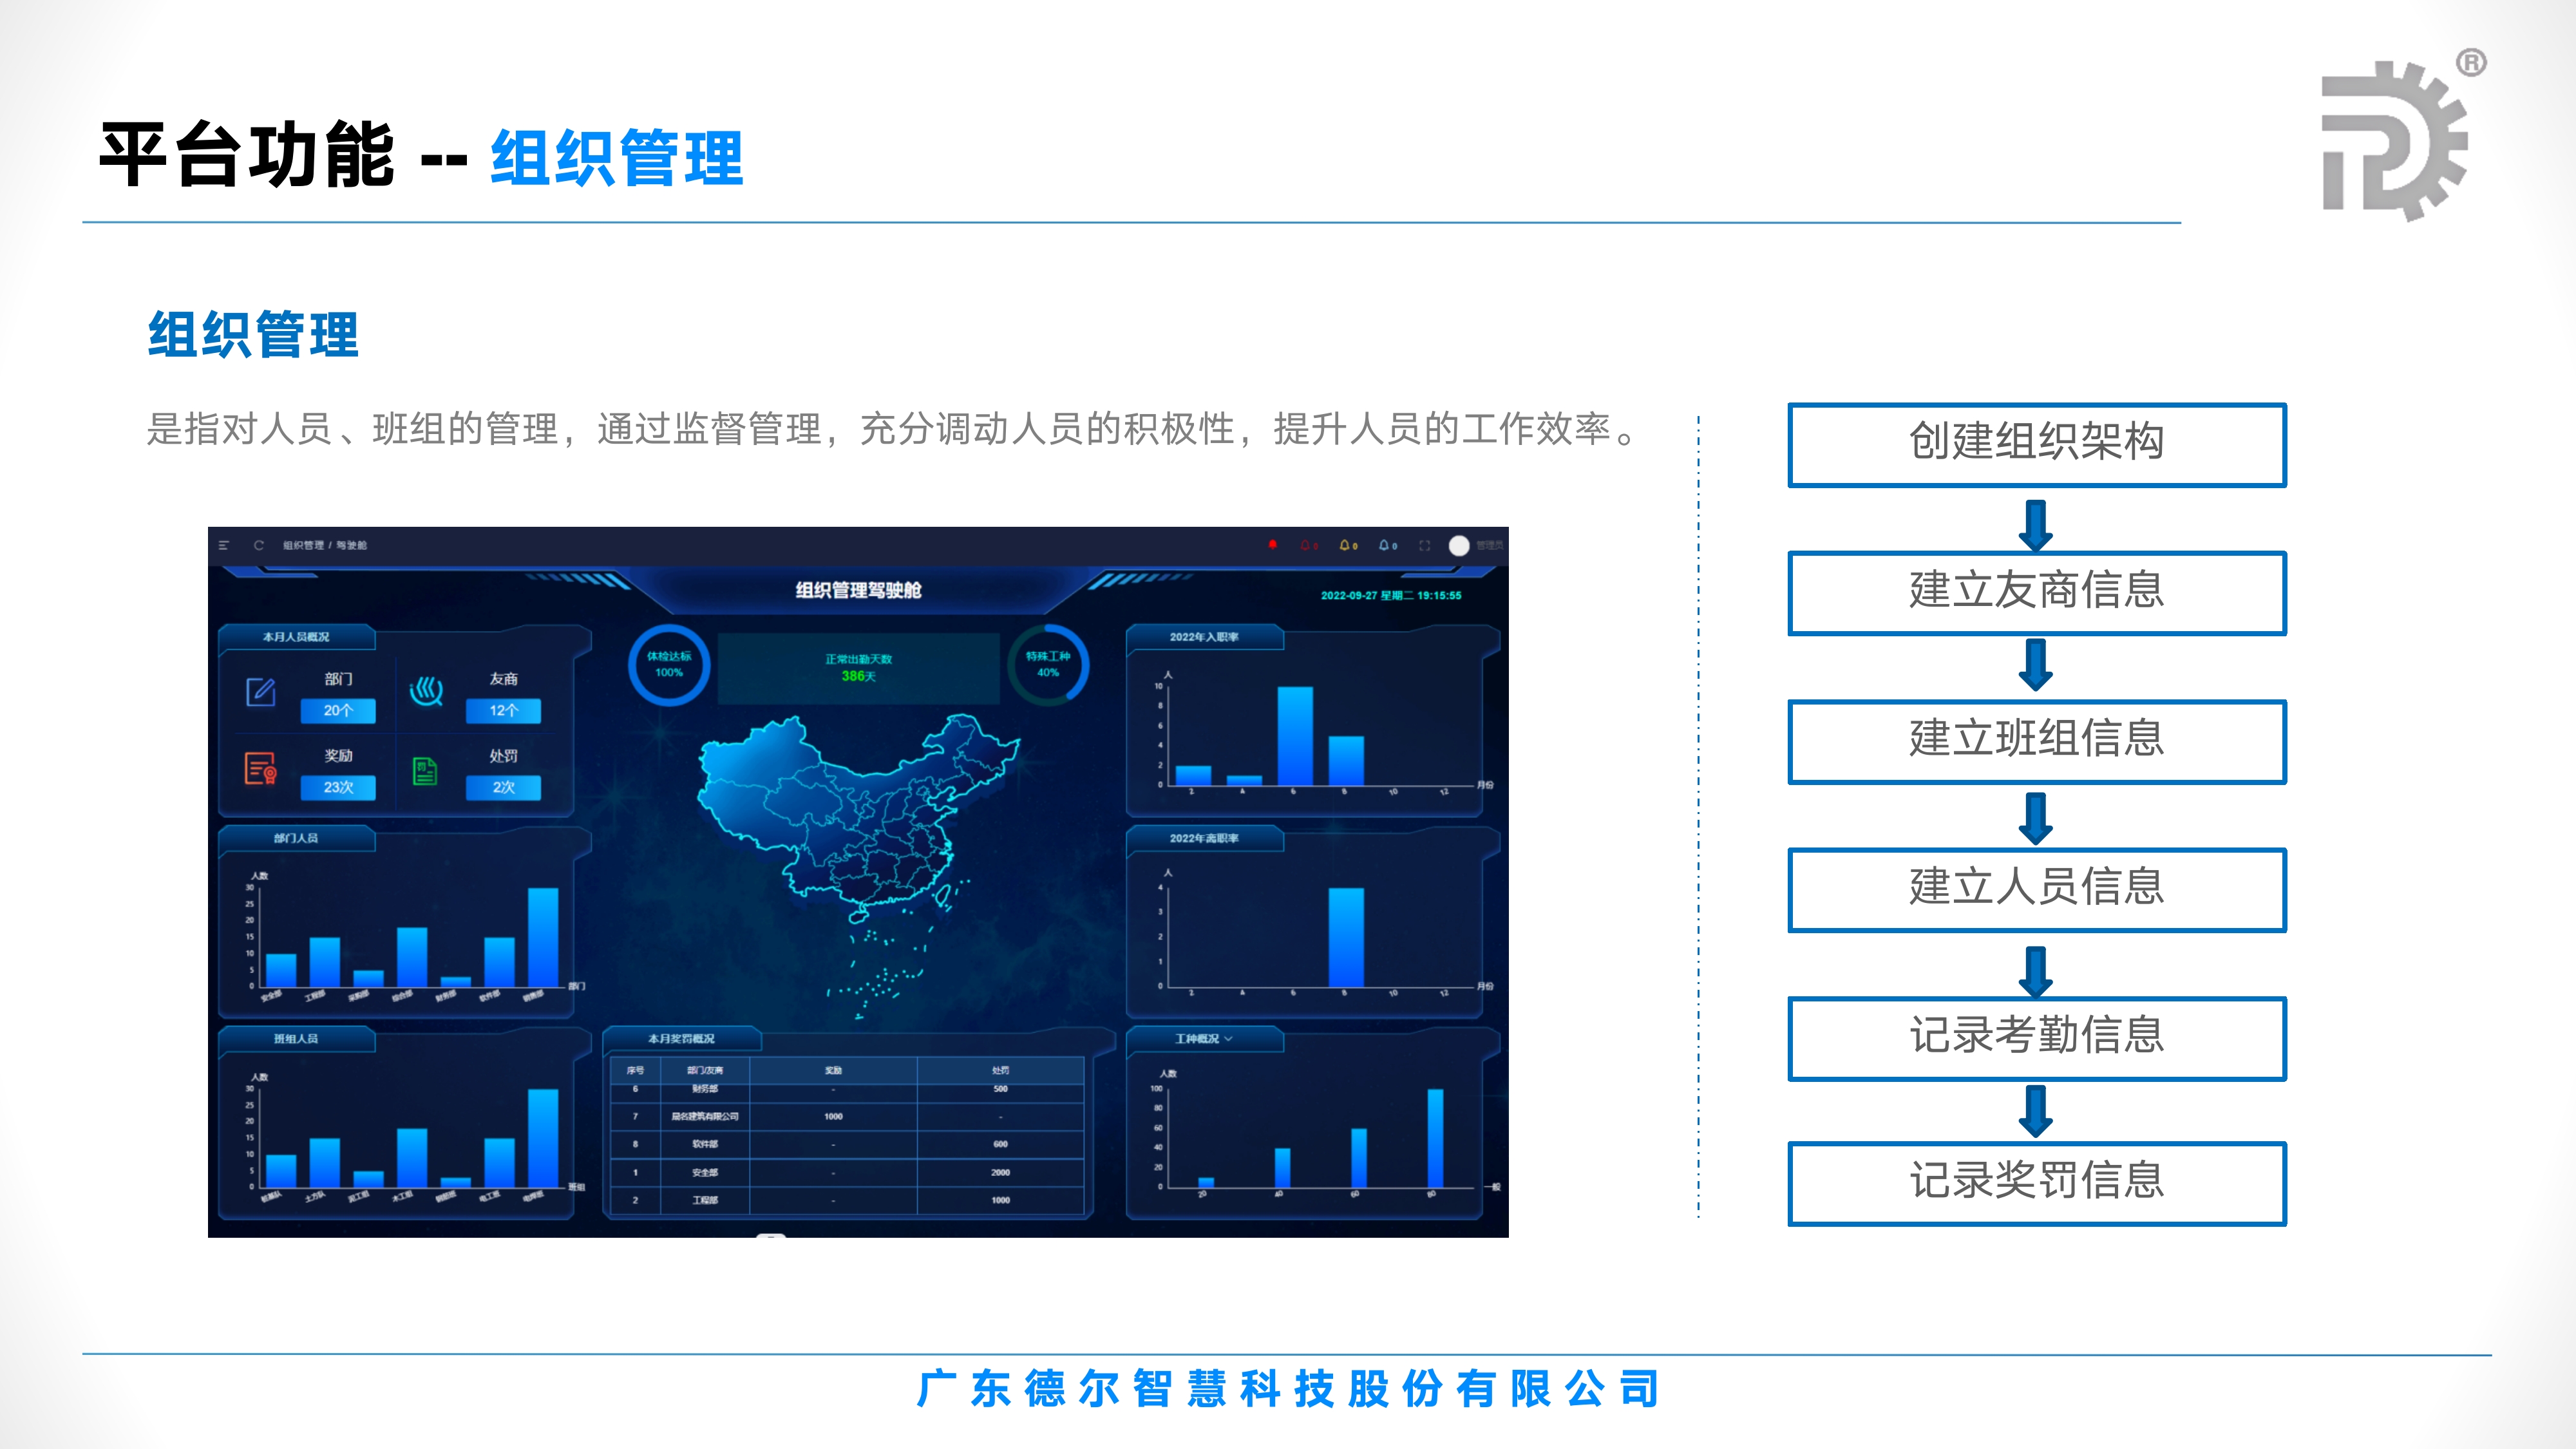
Task: Click the 建立友商信息 flow box
Action: pos(2036,593)
